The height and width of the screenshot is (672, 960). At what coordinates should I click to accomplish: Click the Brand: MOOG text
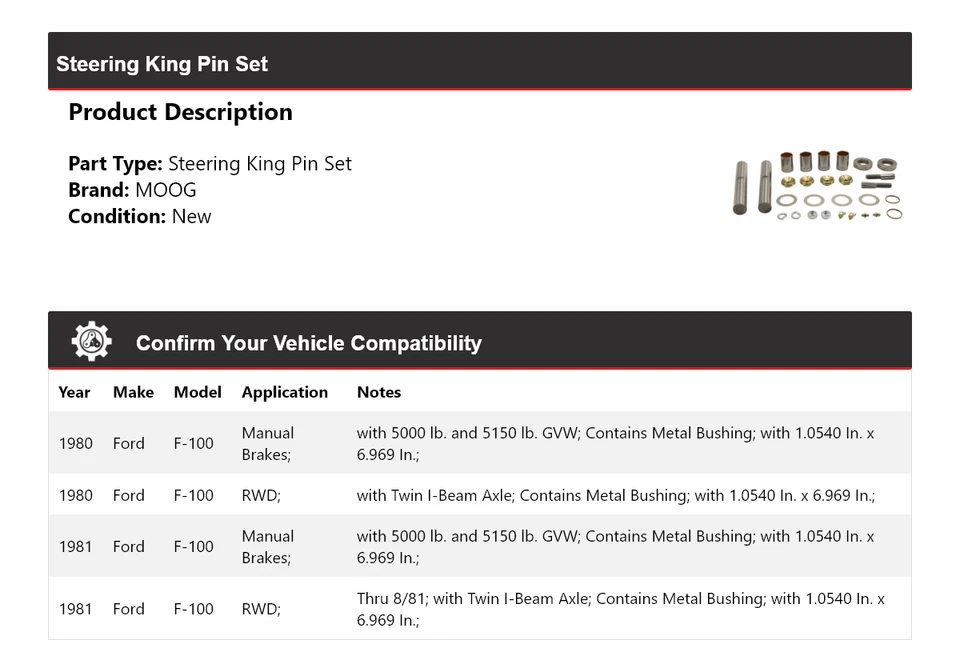point(132,190)
